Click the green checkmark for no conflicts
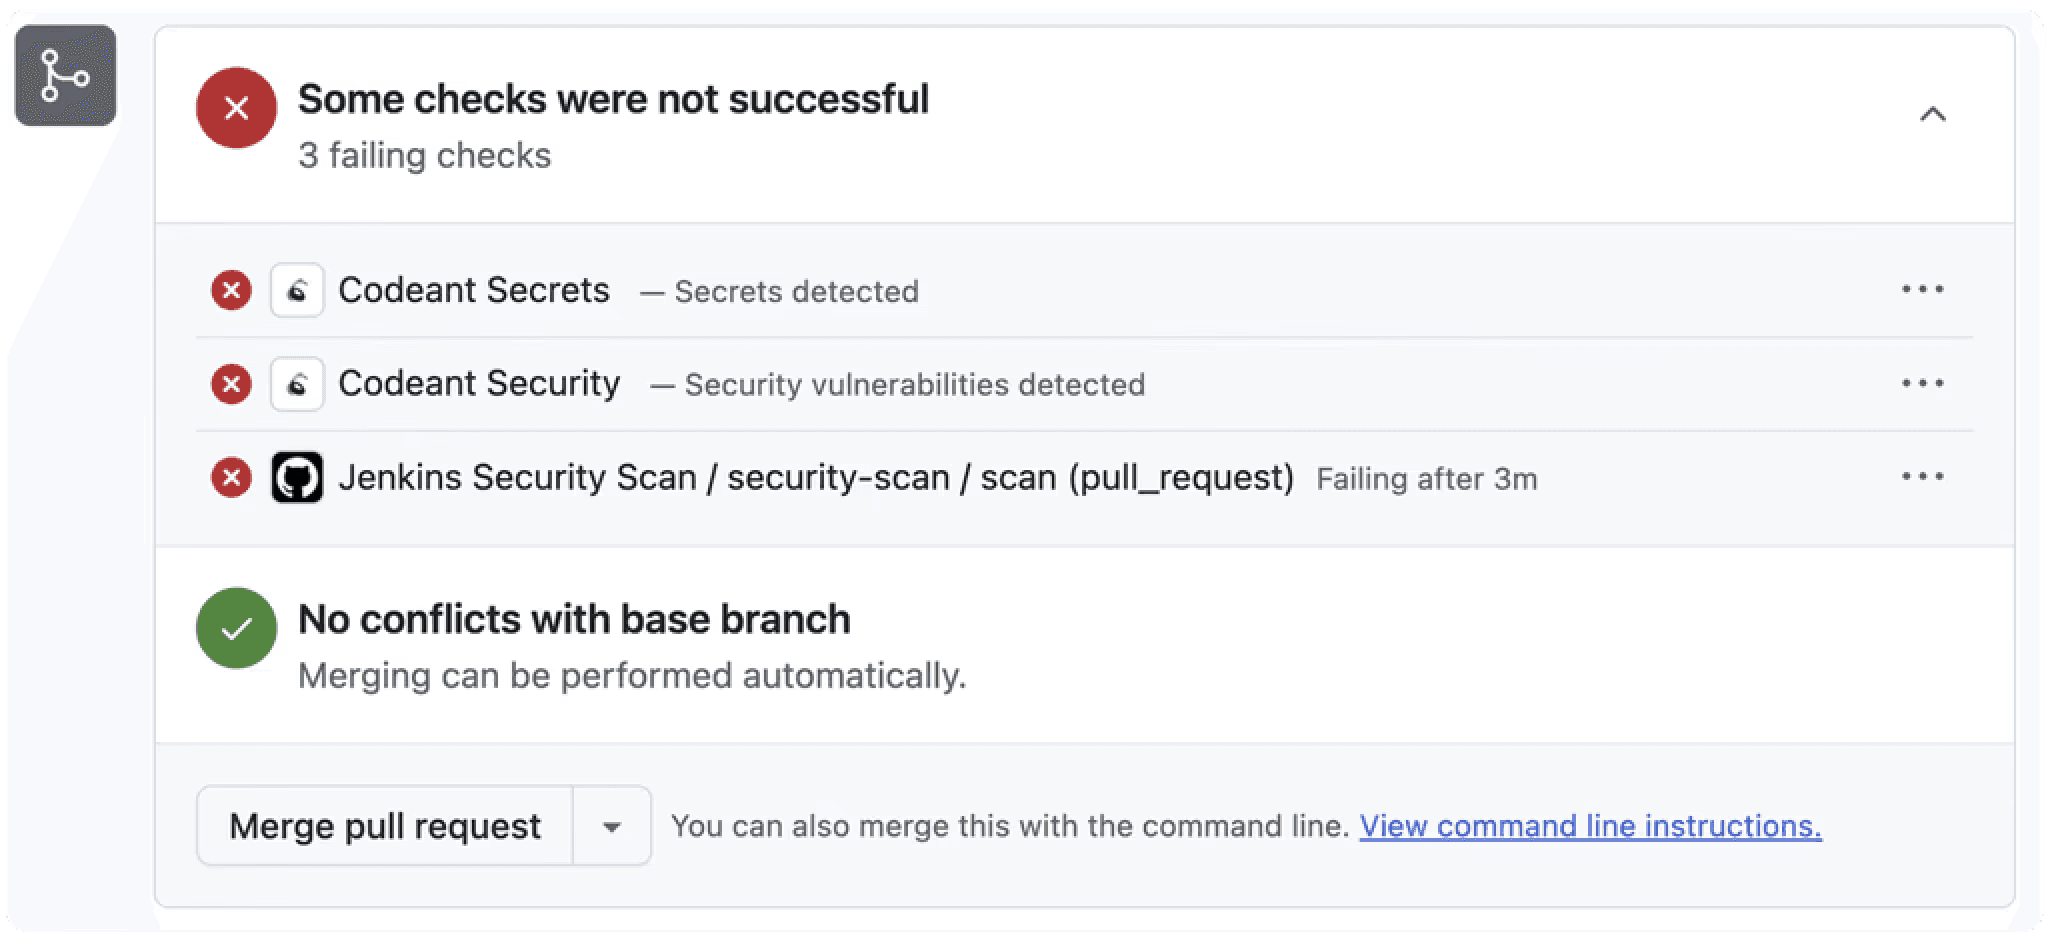The height and width of the screenshot is (940, 2048). point(236,628)
